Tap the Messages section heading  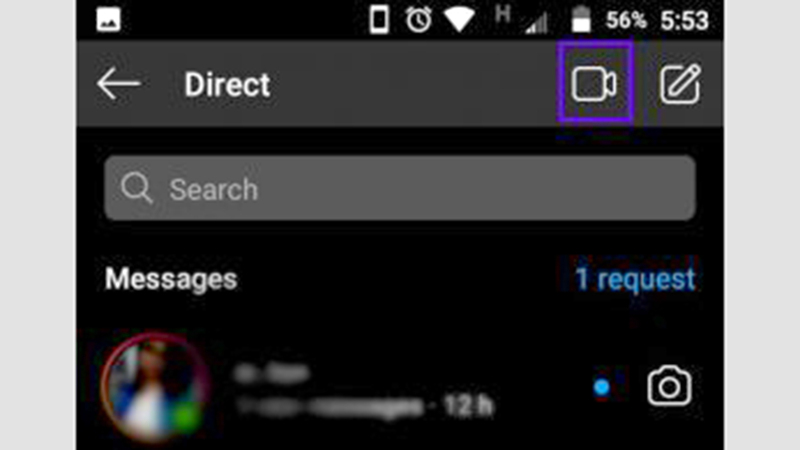click(x=171, y=279)
